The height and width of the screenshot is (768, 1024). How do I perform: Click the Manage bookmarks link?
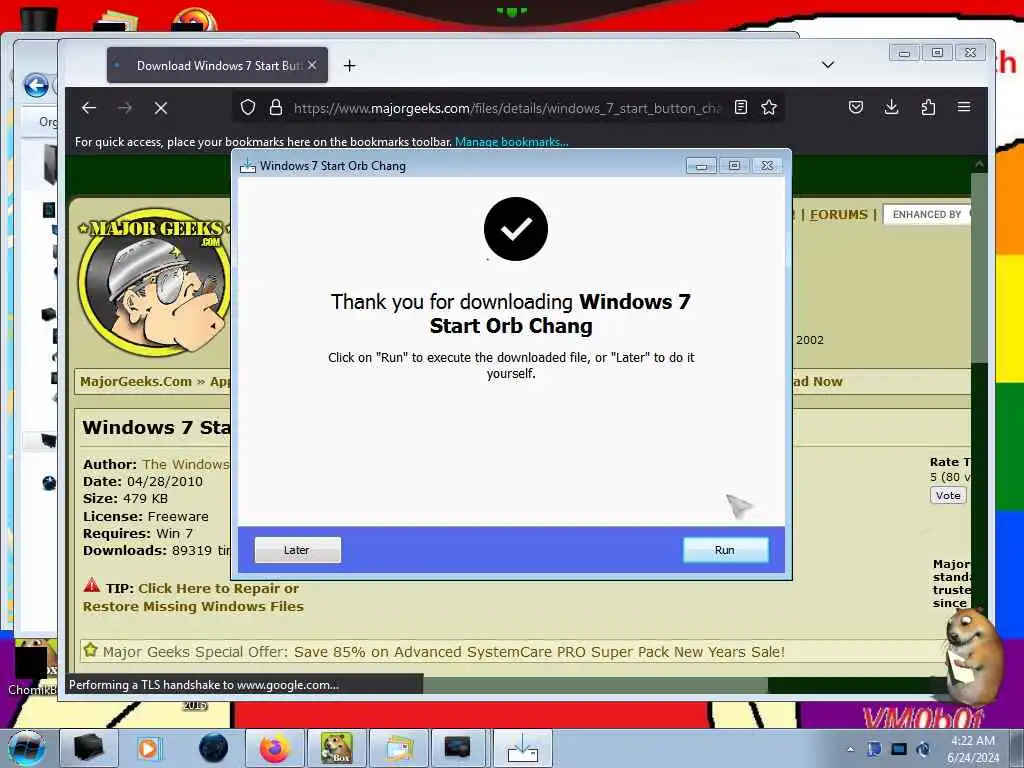[511, 142]
